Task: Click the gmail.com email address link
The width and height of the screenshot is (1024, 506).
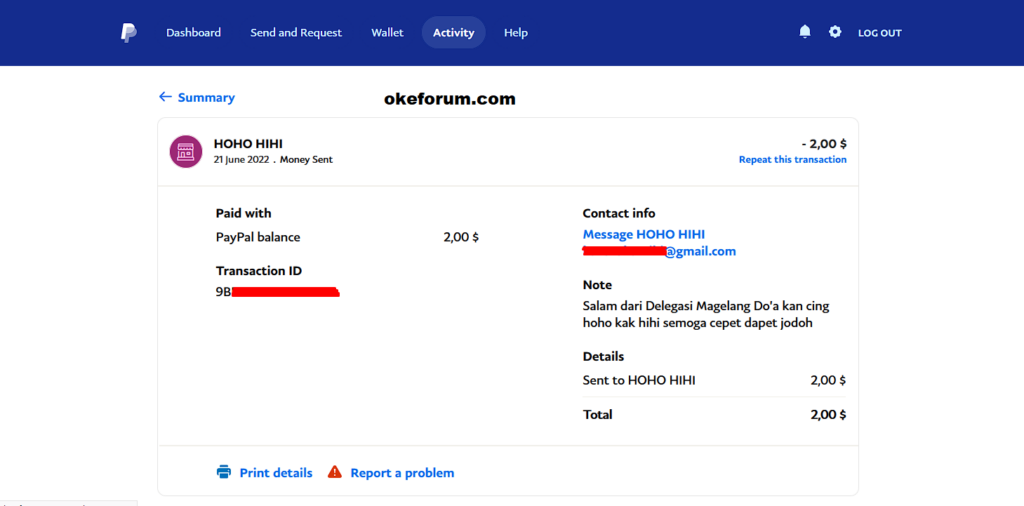Action: (660, 251)
